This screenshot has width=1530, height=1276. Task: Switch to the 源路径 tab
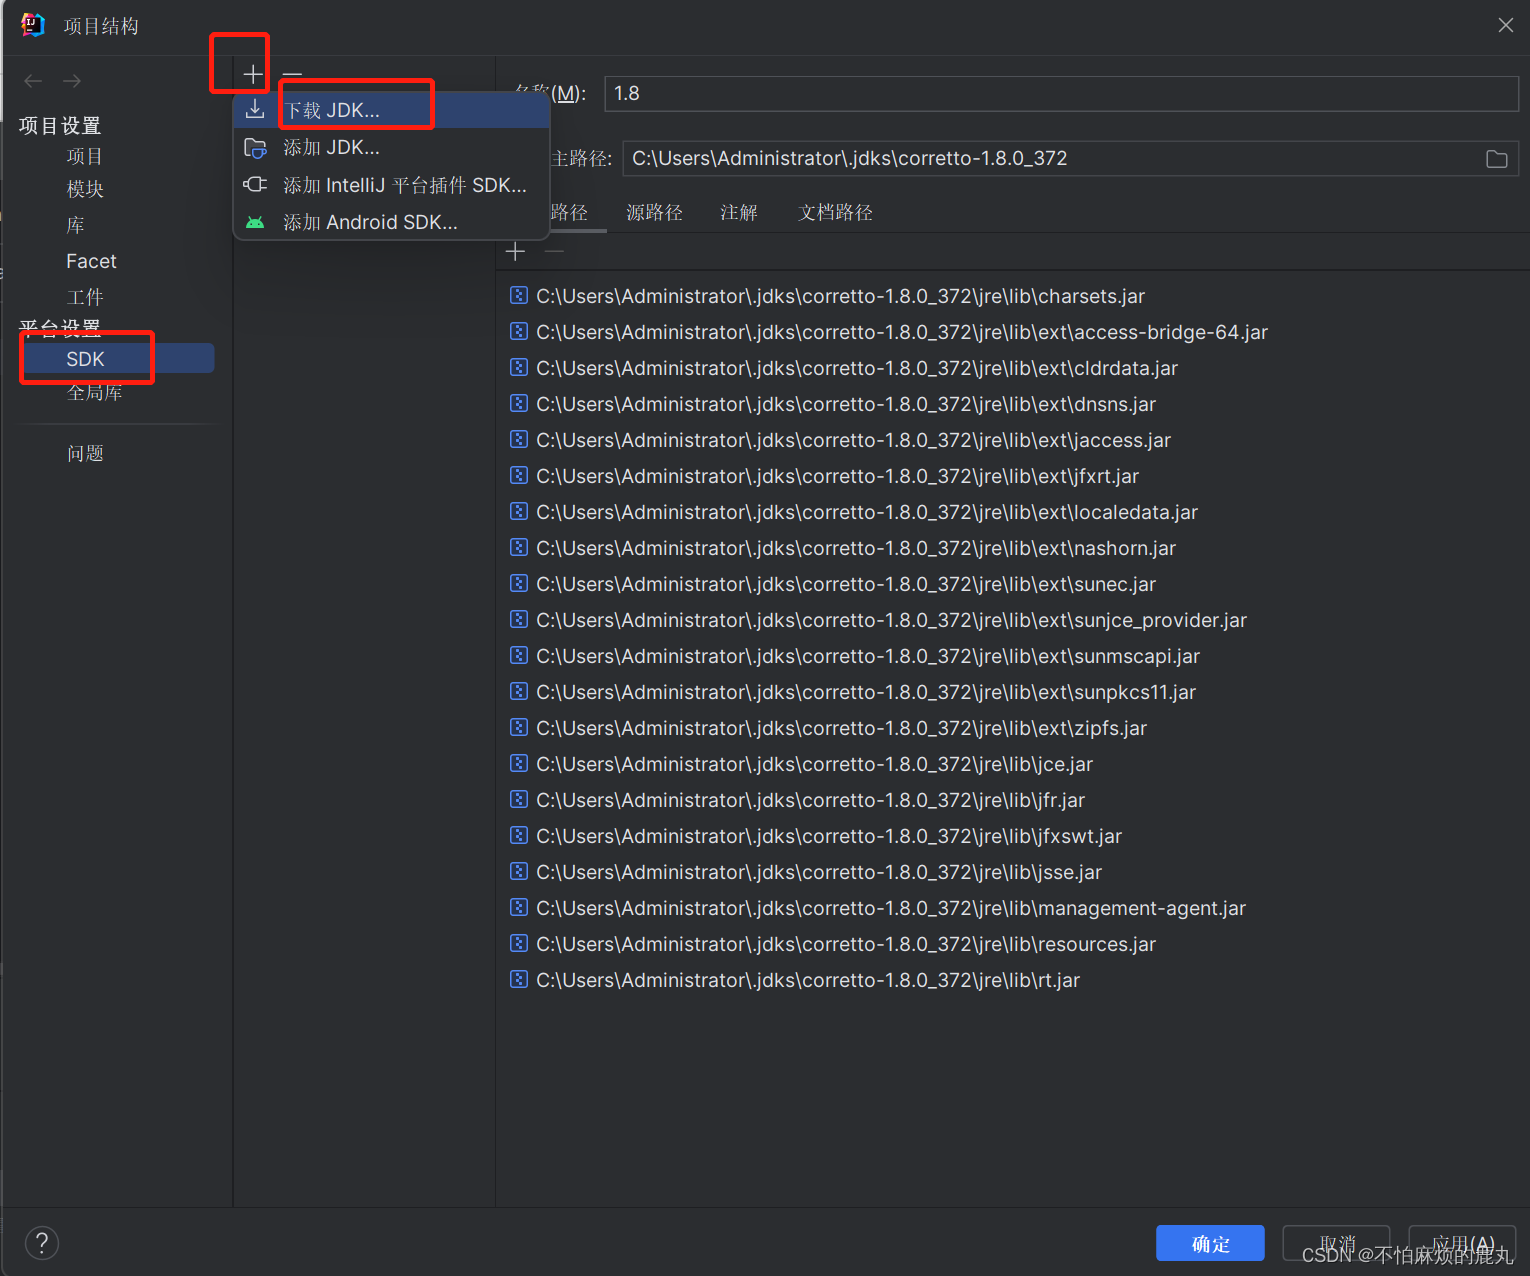point(654,212)
